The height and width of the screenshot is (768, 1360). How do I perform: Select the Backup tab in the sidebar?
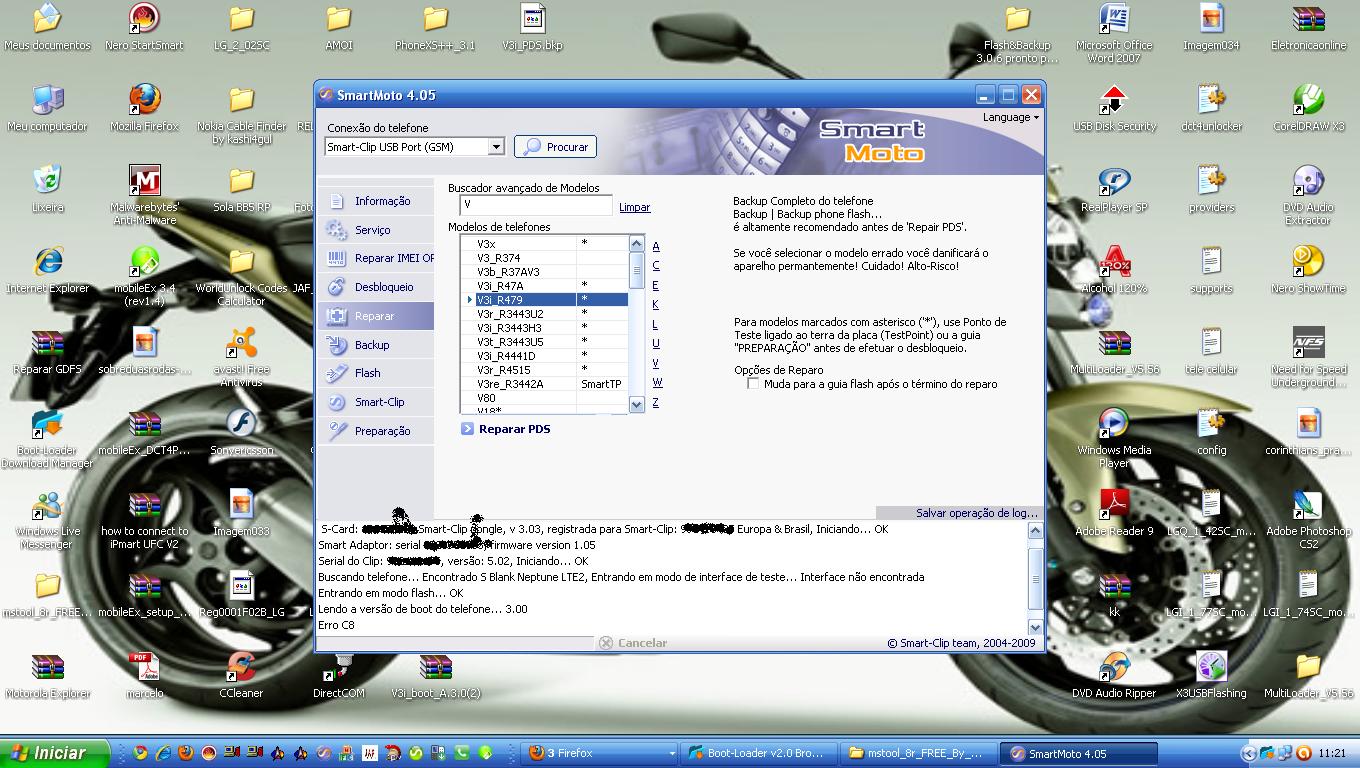(376, 345)
